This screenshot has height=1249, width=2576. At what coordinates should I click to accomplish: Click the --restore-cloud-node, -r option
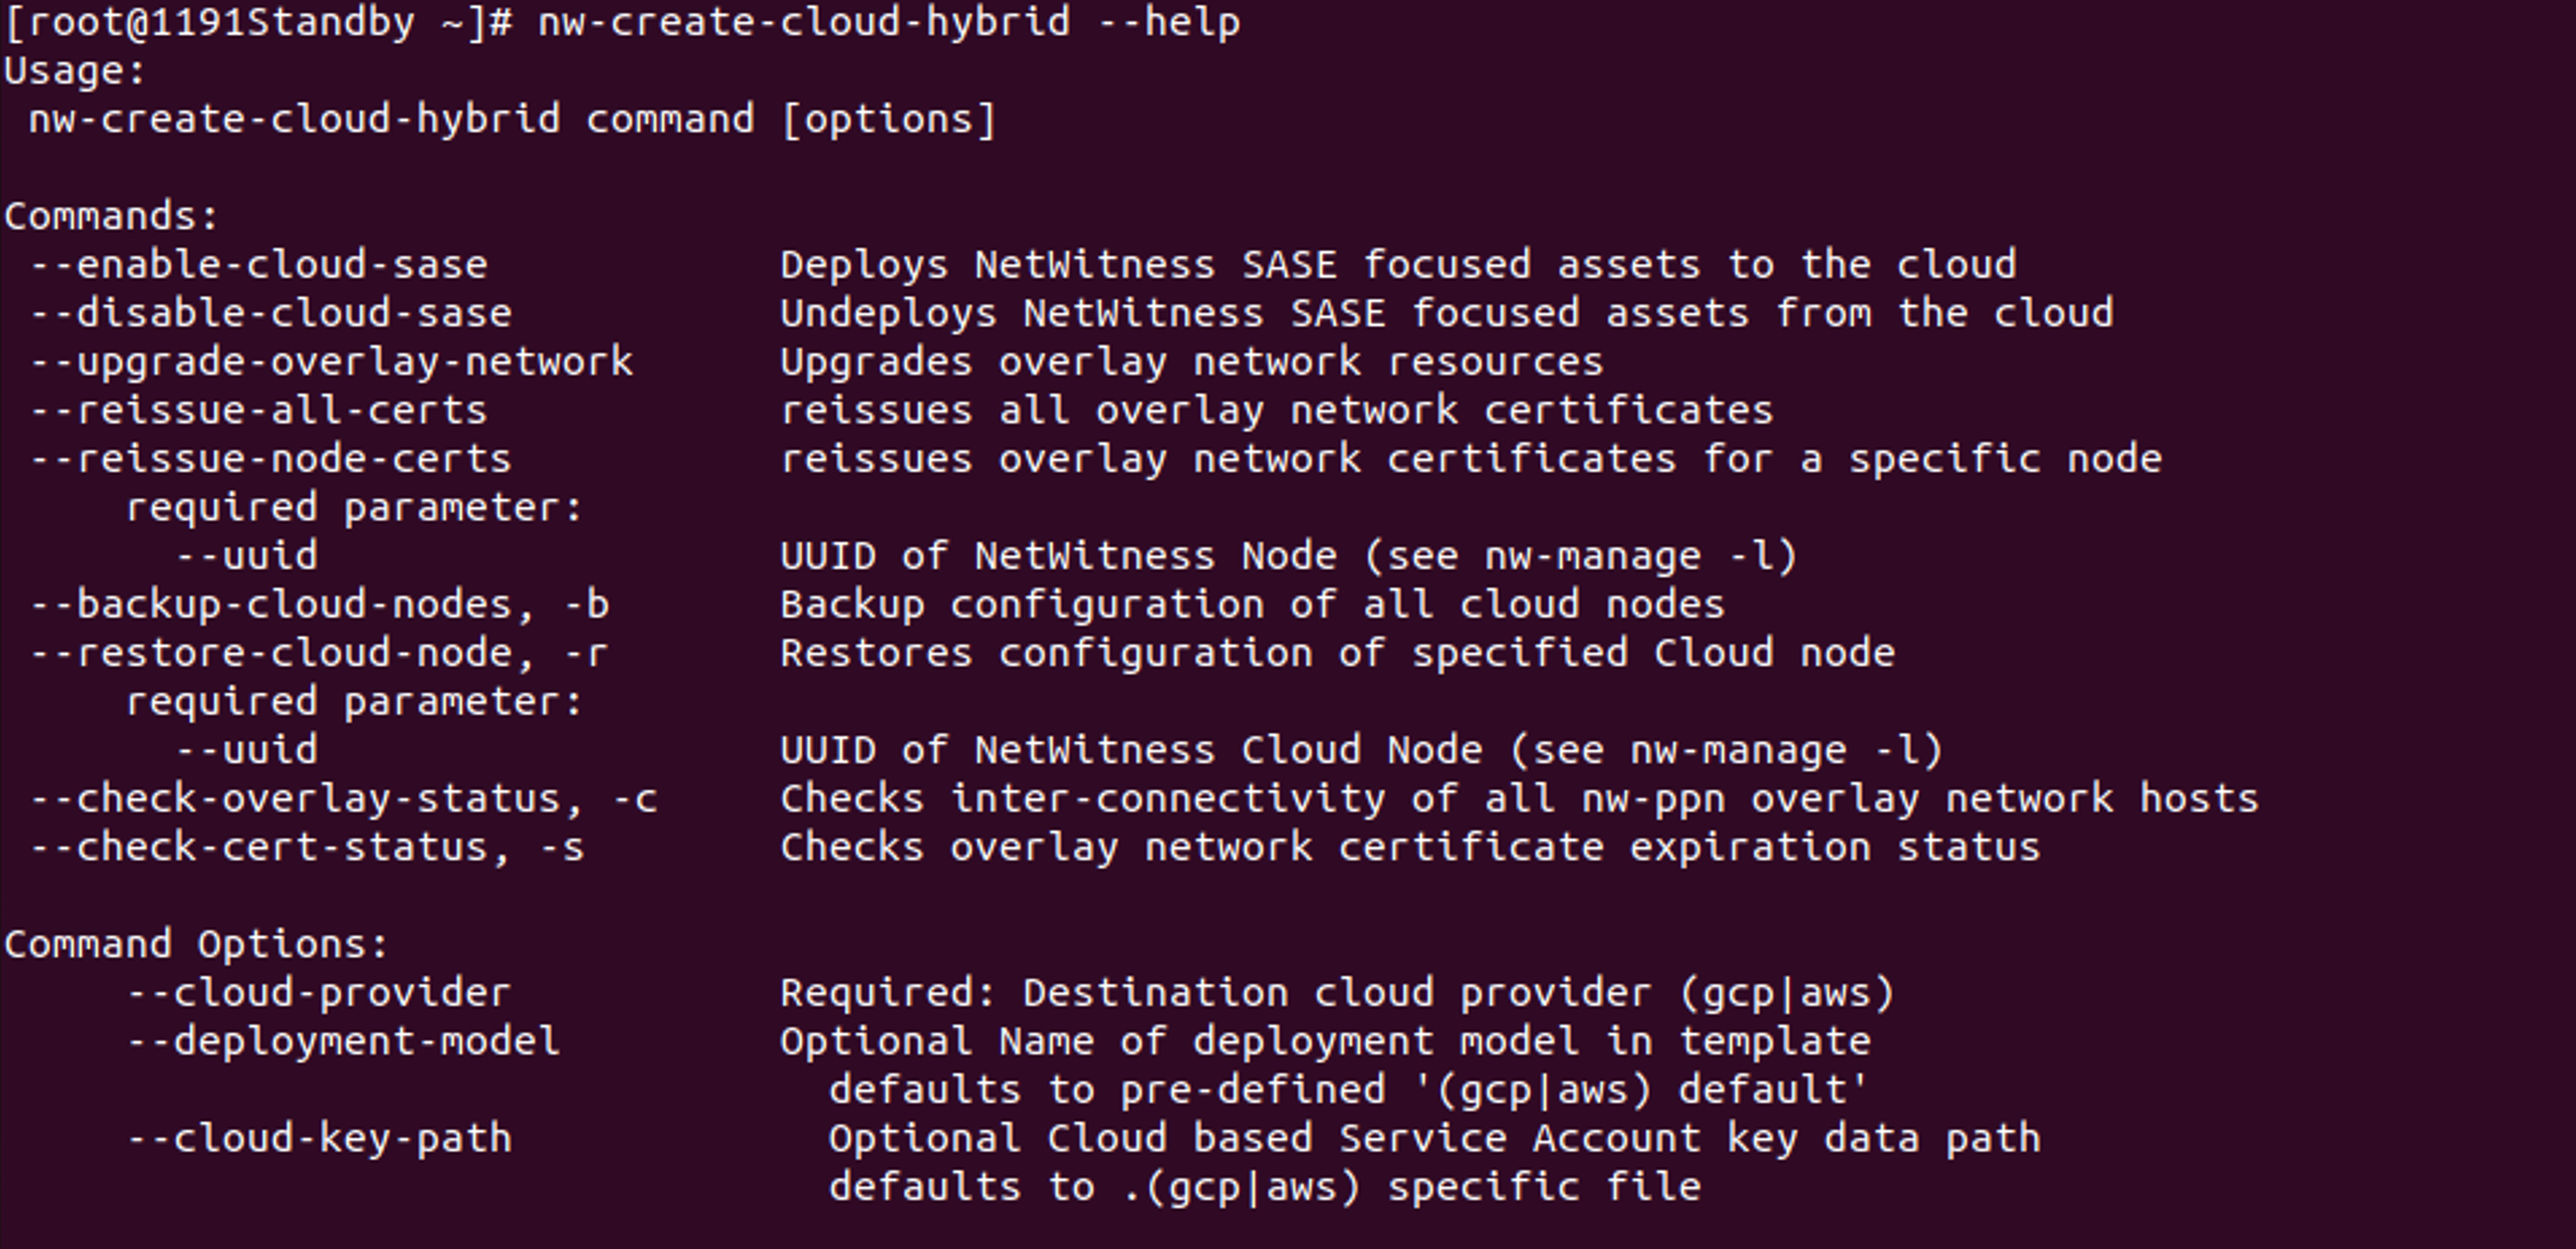tap(319, 653)
